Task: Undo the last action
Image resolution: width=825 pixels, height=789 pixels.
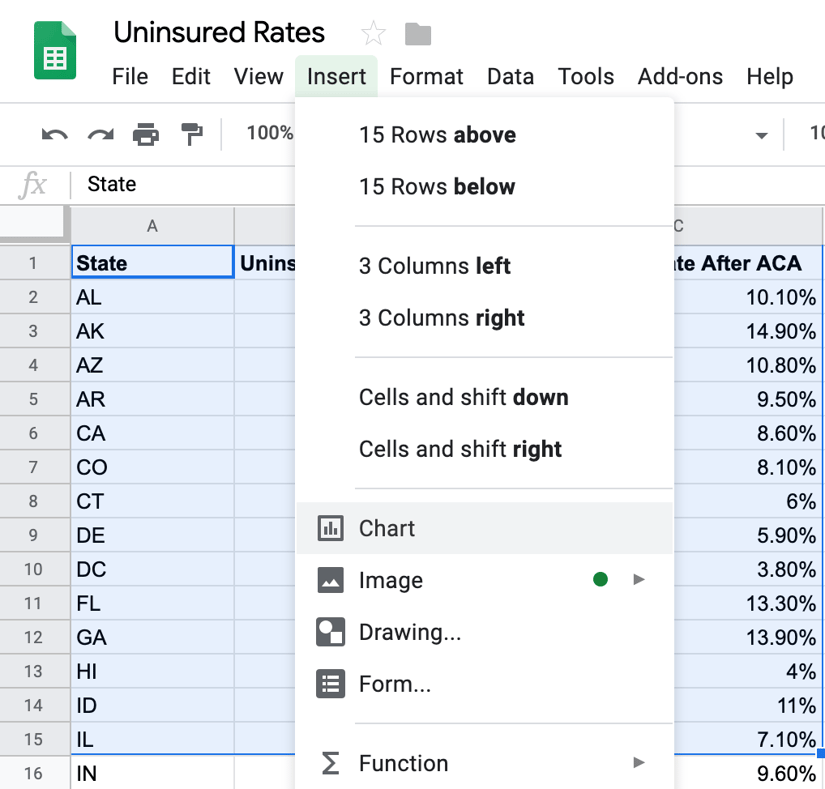Action: pos(53,134)
